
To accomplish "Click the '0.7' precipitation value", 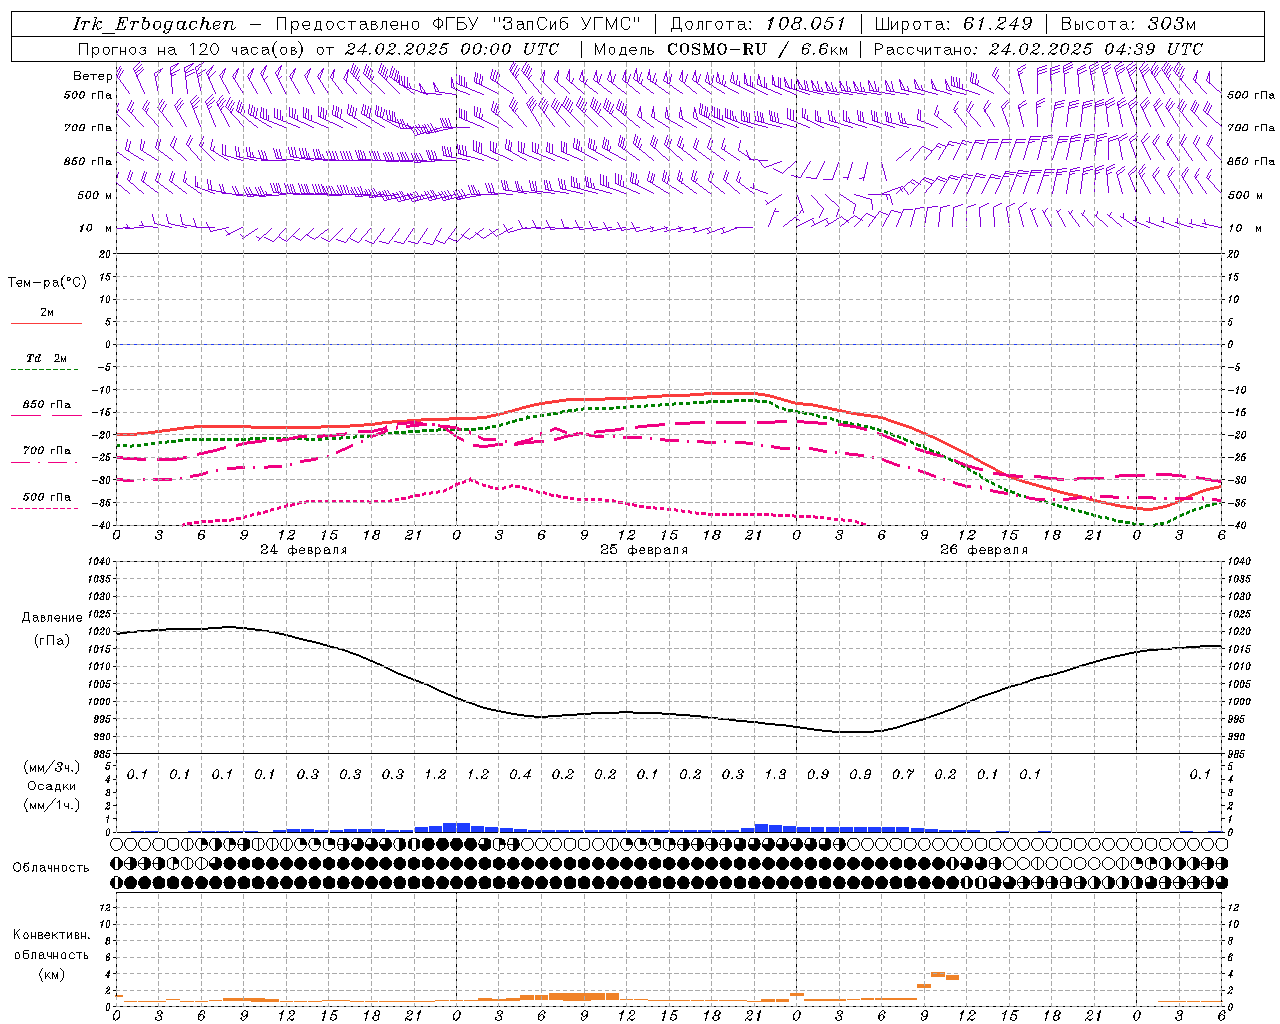I will pyautogui.click(x=903, y=774).
